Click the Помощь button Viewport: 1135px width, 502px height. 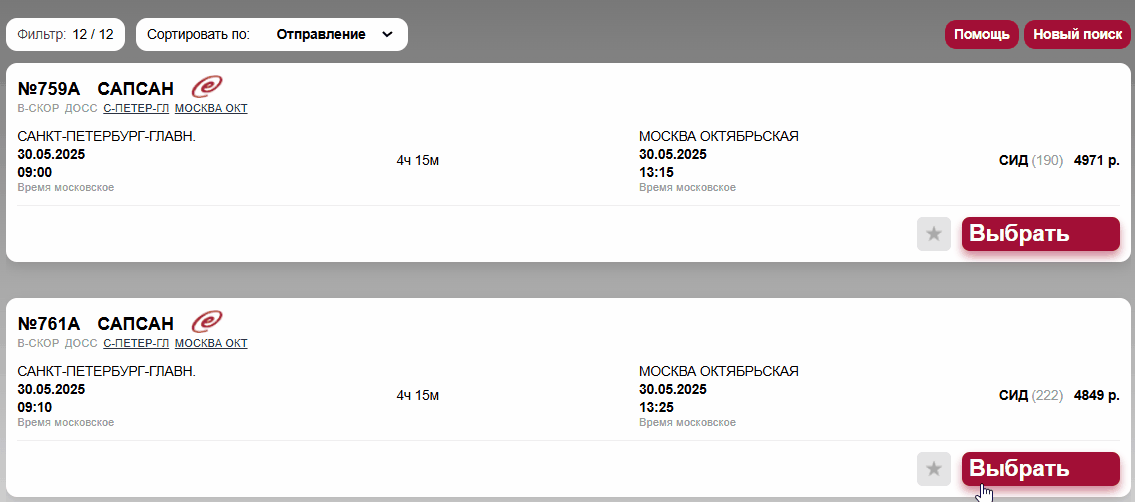click(982, 35)
